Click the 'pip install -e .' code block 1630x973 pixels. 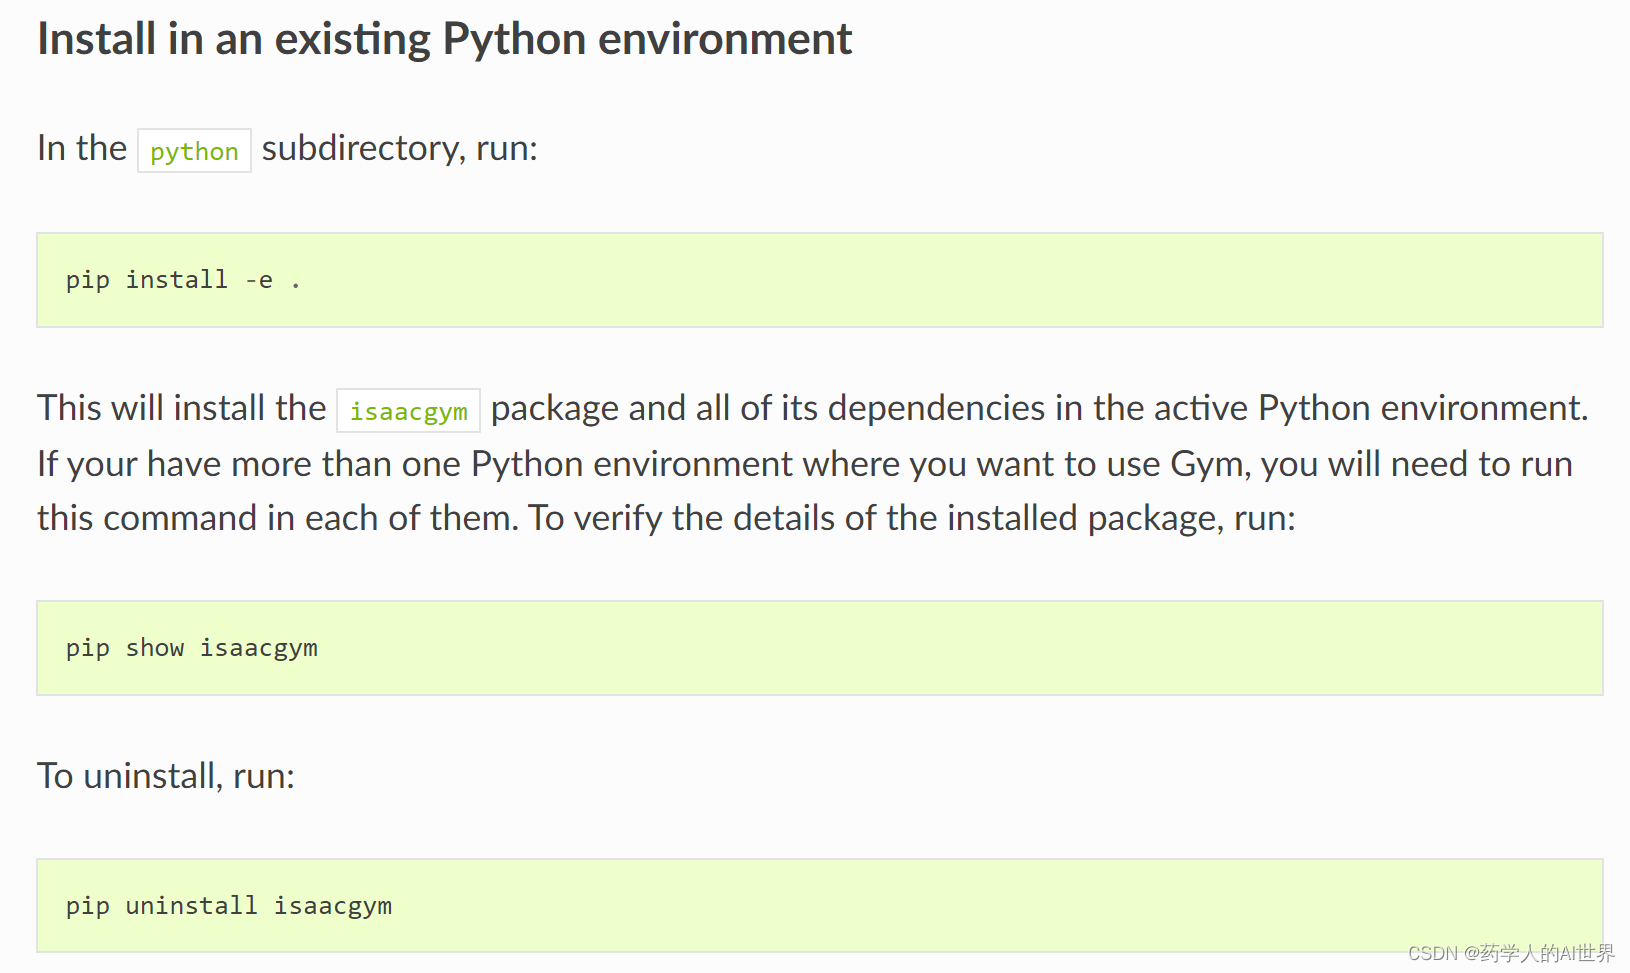click(819, 280)
